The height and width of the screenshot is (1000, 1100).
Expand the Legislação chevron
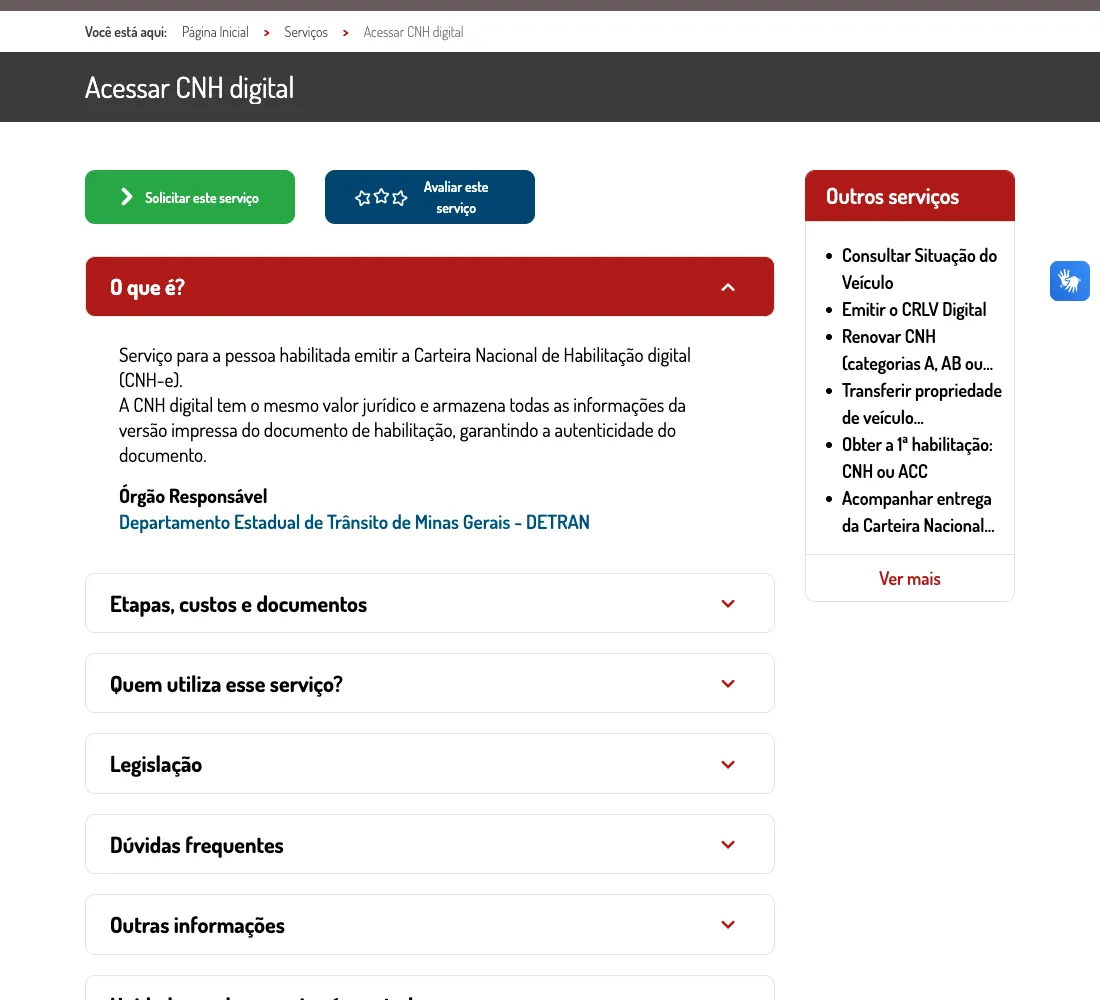click(728, 764)
